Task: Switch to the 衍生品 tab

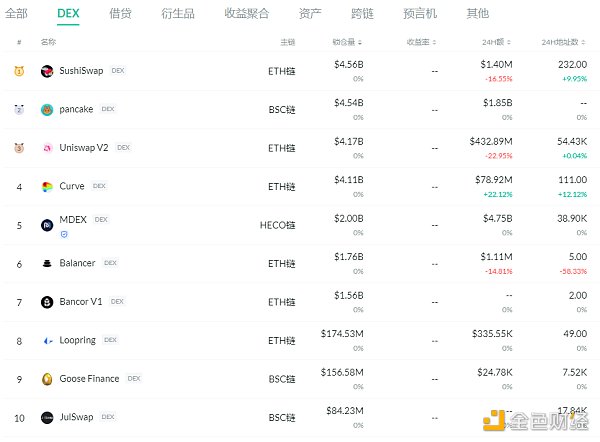Action: point(178,14)
